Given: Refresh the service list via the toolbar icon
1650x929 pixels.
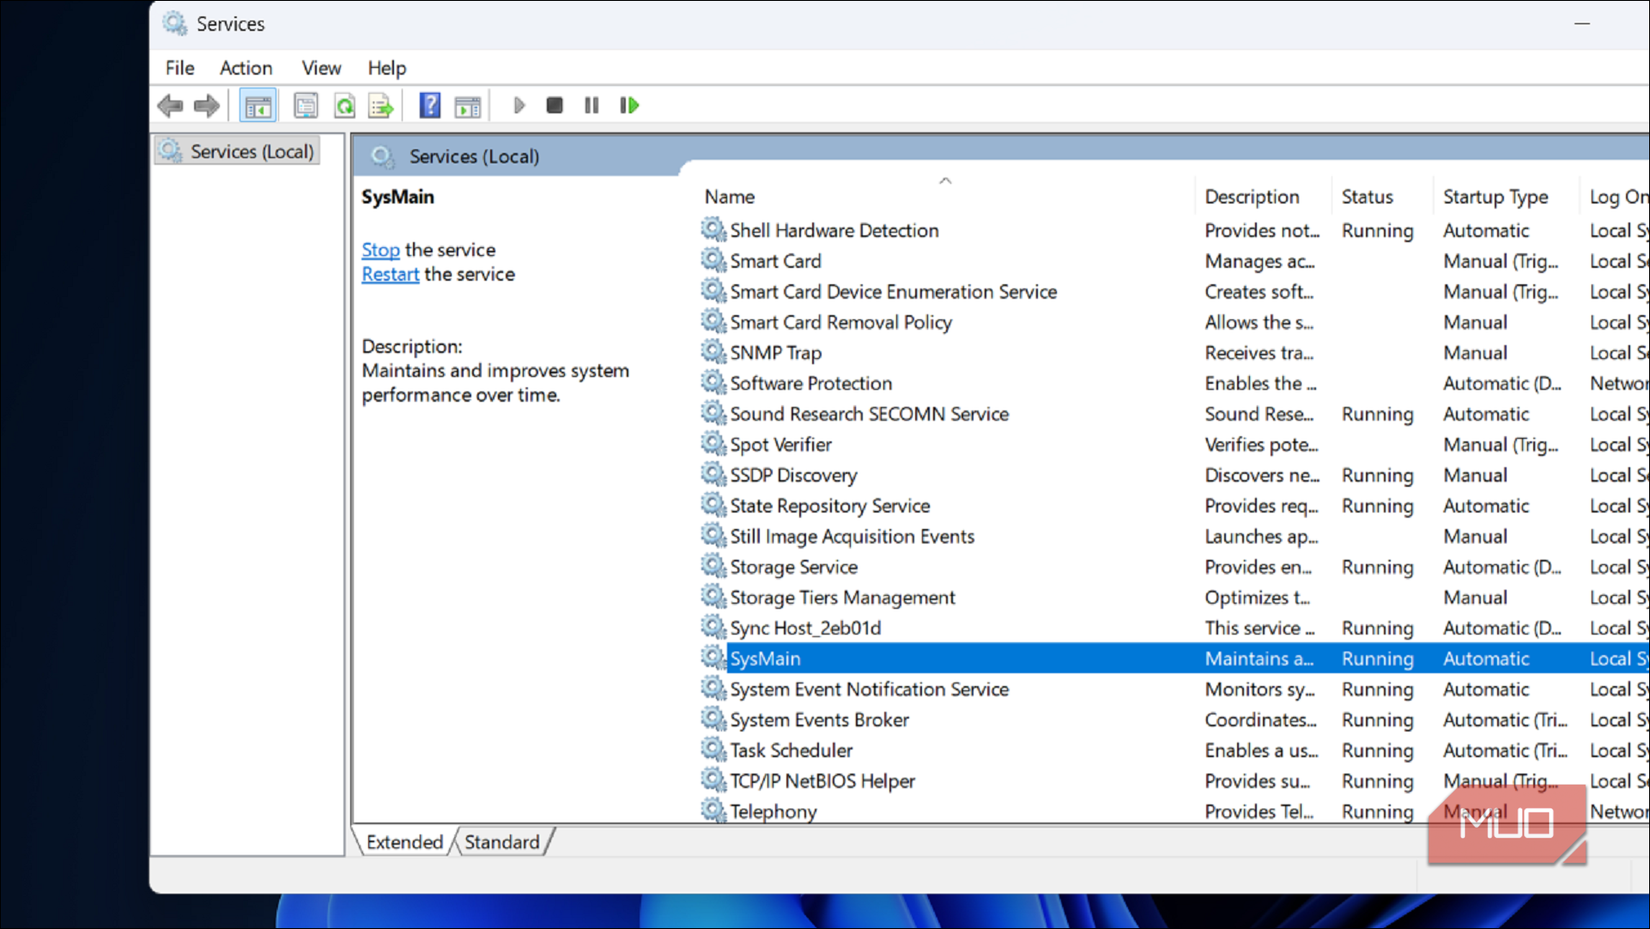Looking at the screenshot, I should tap(343, 105).
